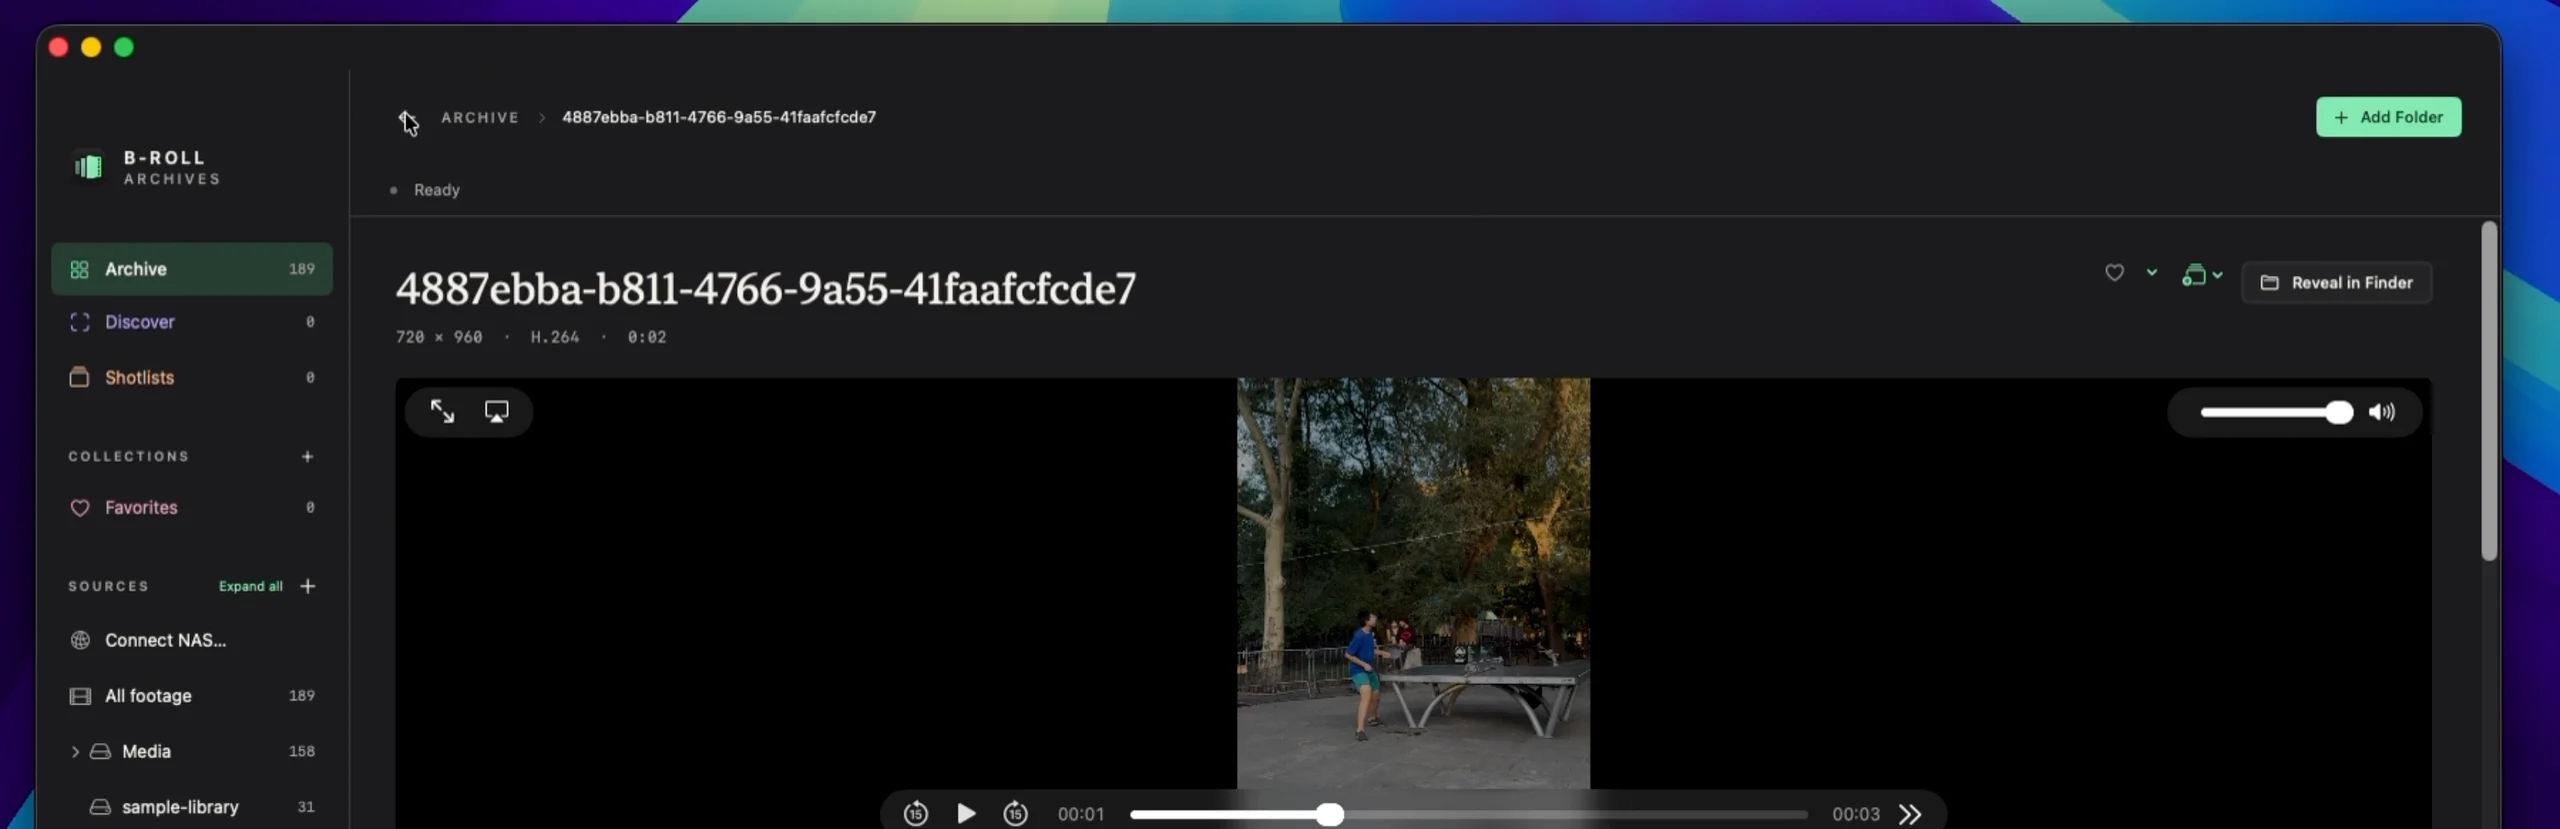2560x829 pixels.
Task: Select the sample-library source
Action: (x=192, y=807)
